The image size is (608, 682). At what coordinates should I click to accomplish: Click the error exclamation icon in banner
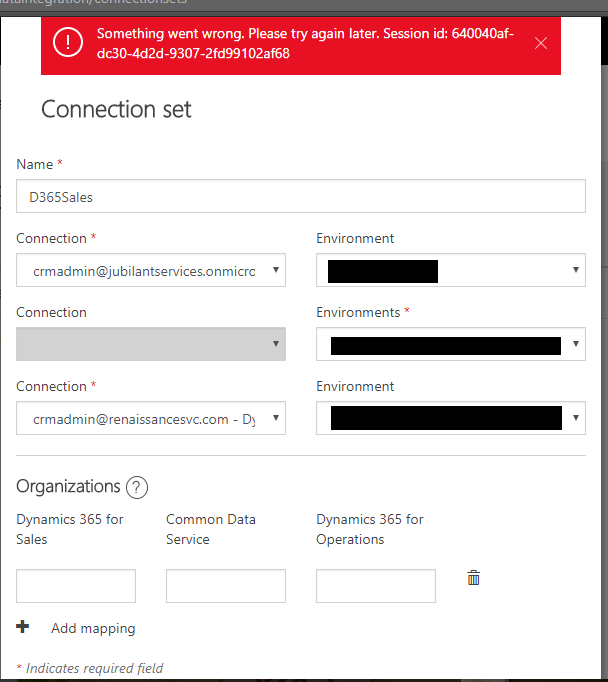click(68, 42)
